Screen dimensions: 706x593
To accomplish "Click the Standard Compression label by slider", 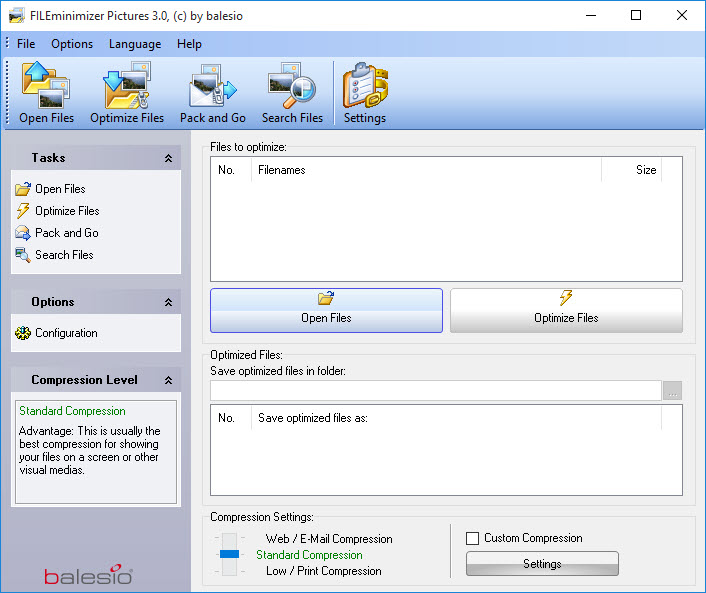I will pos(309,555).
